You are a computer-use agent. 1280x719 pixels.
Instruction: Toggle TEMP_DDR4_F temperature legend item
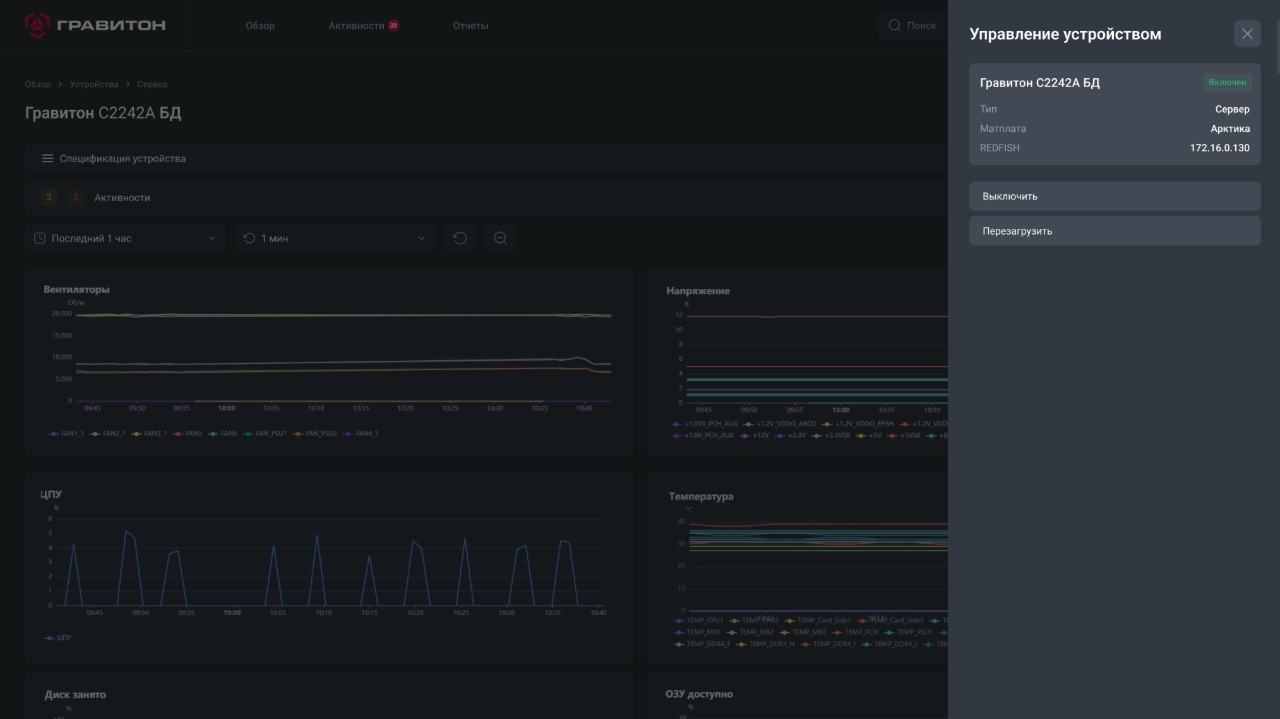click(702, 644)
